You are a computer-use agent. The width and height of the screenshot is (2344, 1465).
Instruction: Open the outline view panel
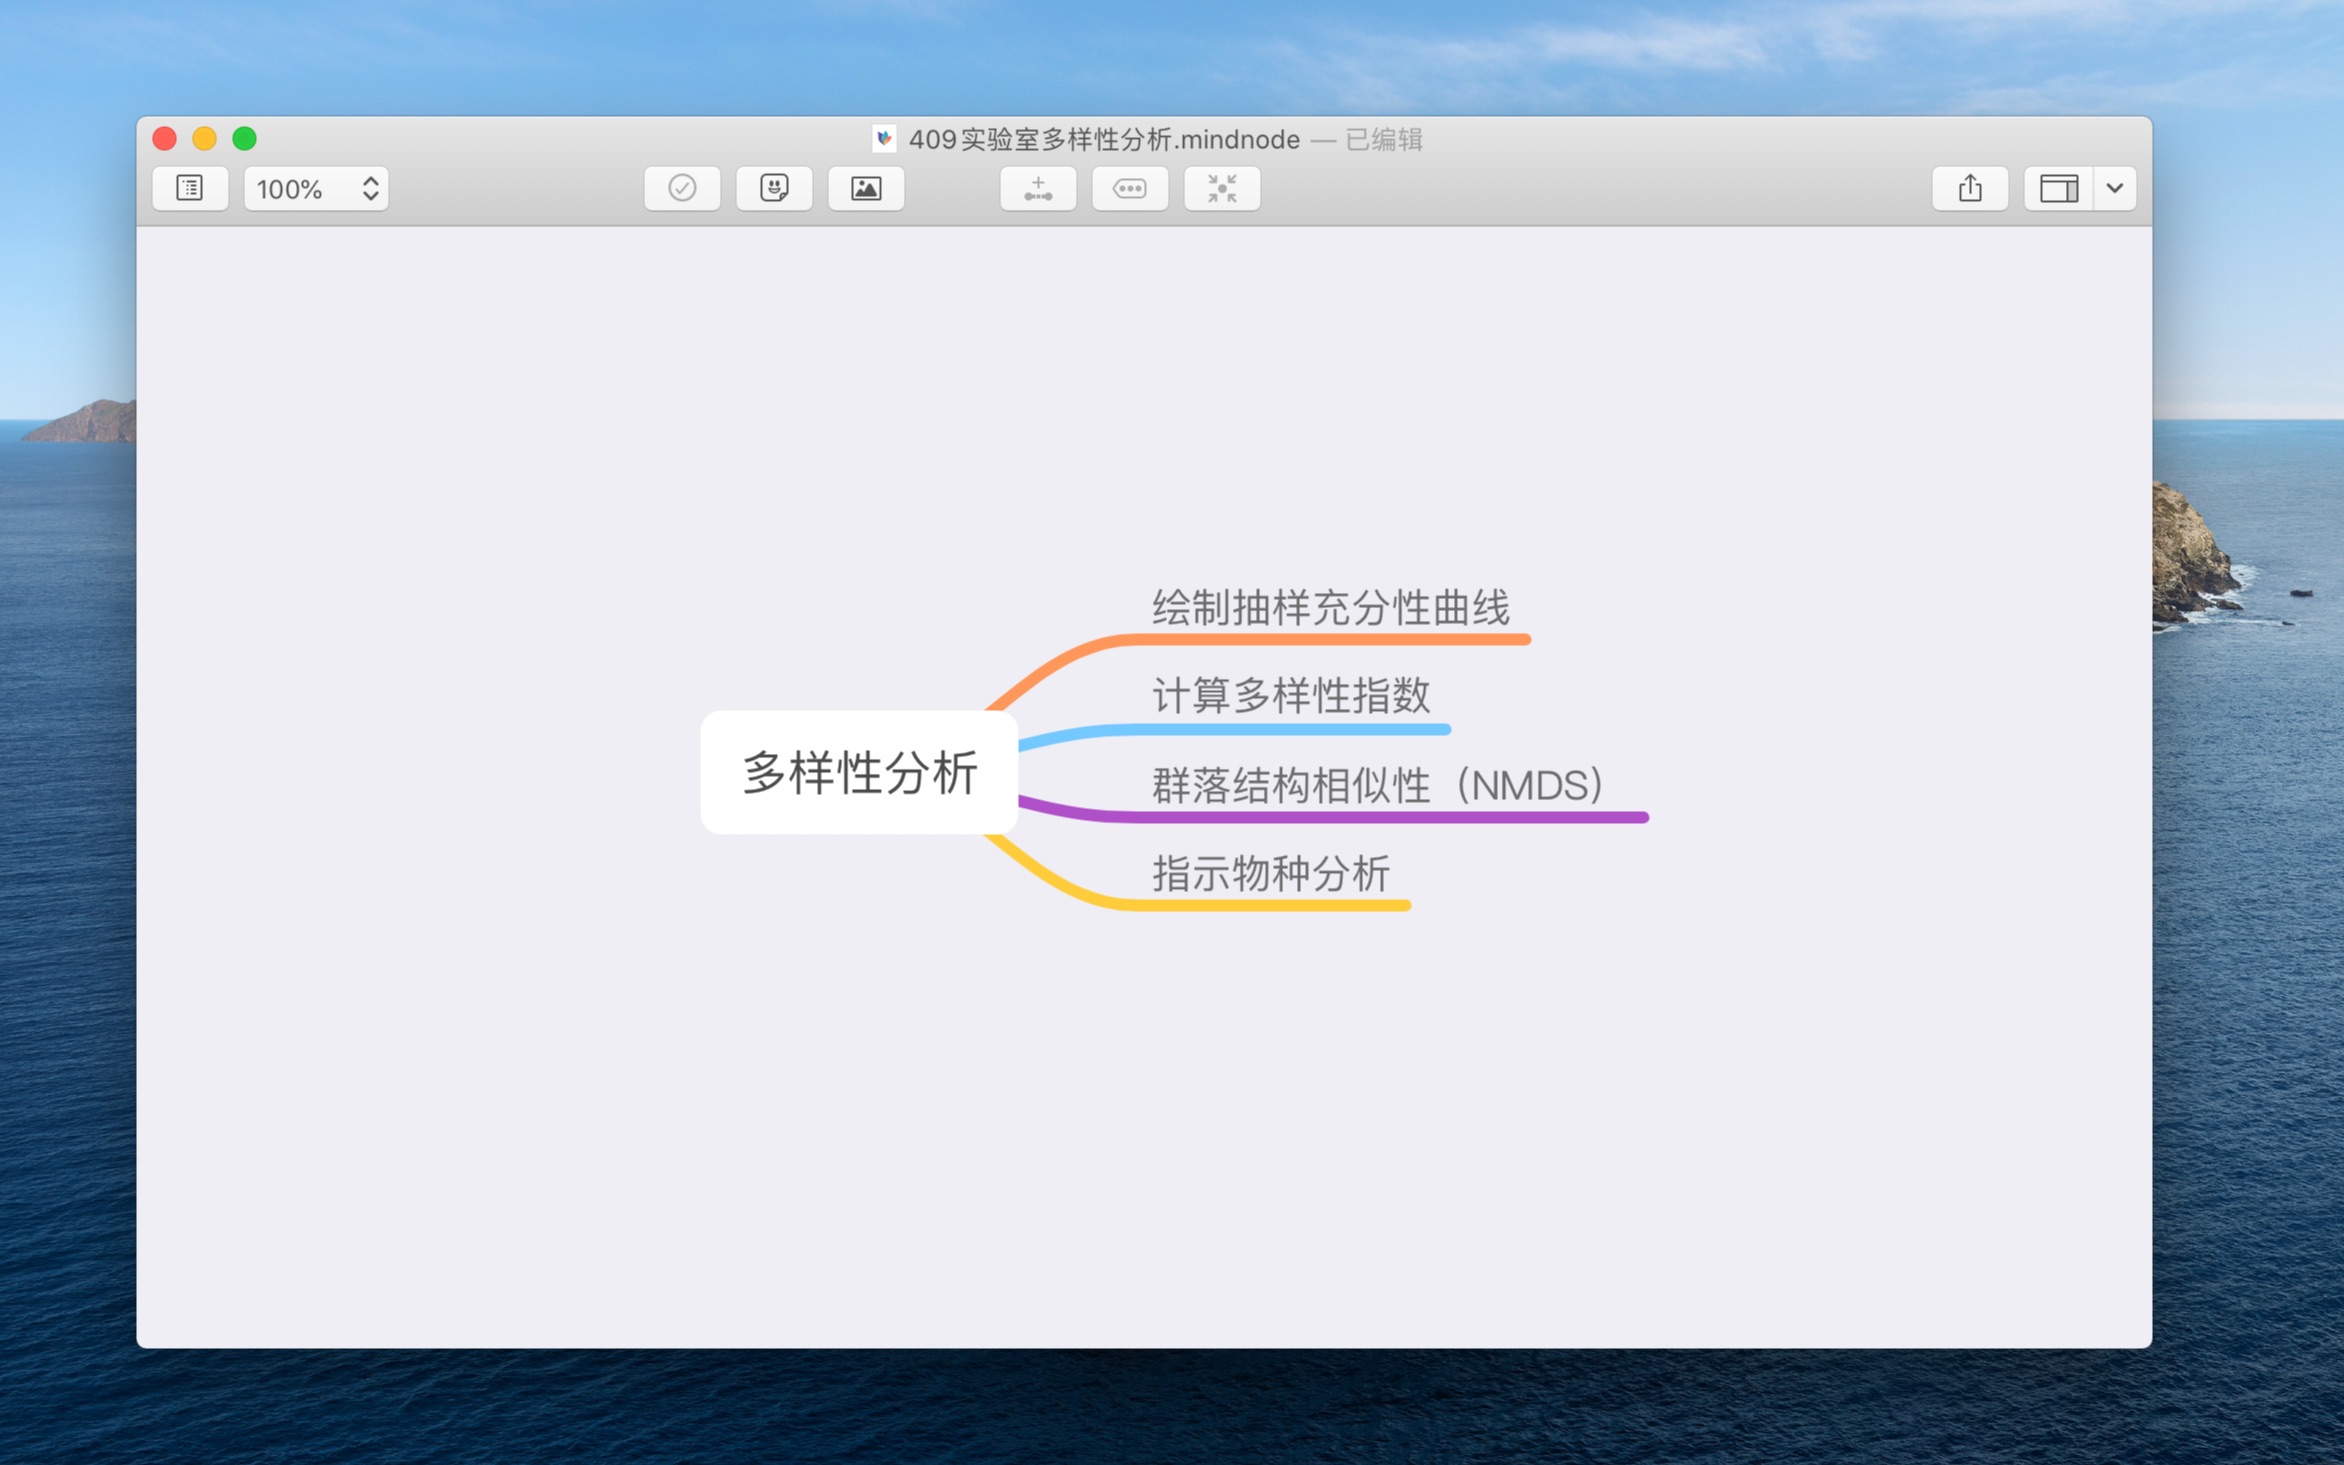pos(190,188)
